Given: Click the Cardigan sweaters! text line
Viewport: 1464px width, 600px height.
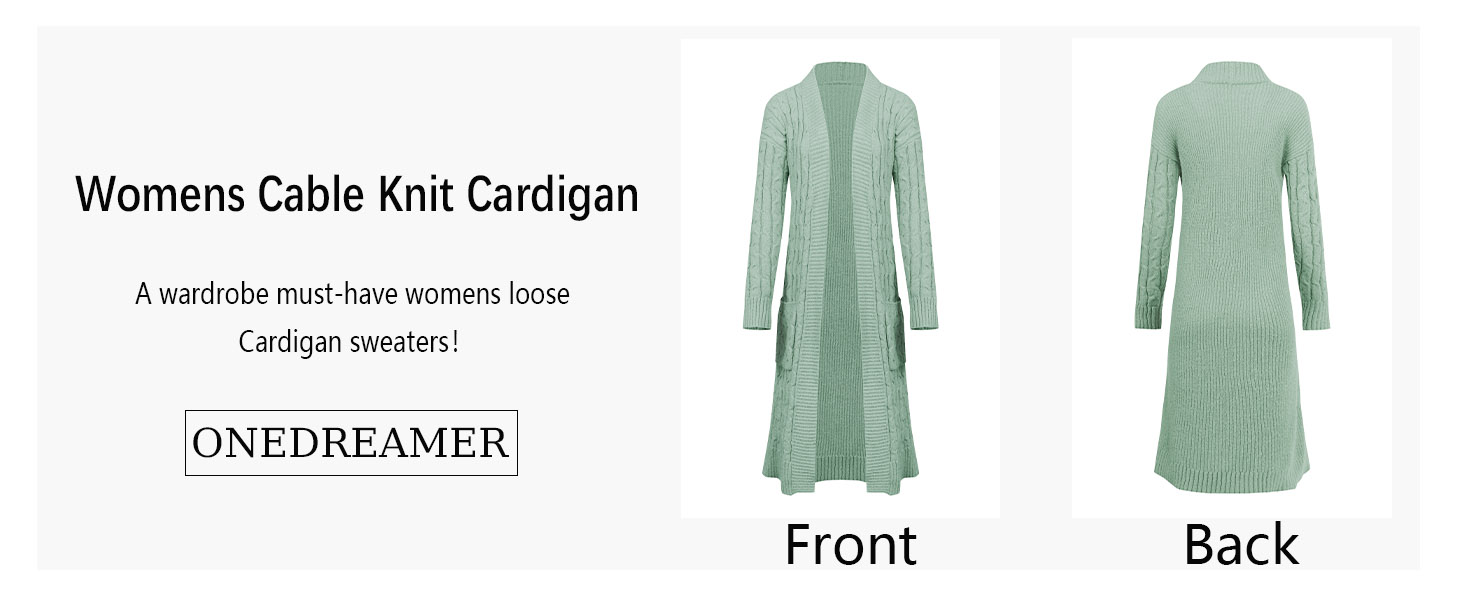Looking at the screenshot, I should (349, 342).
